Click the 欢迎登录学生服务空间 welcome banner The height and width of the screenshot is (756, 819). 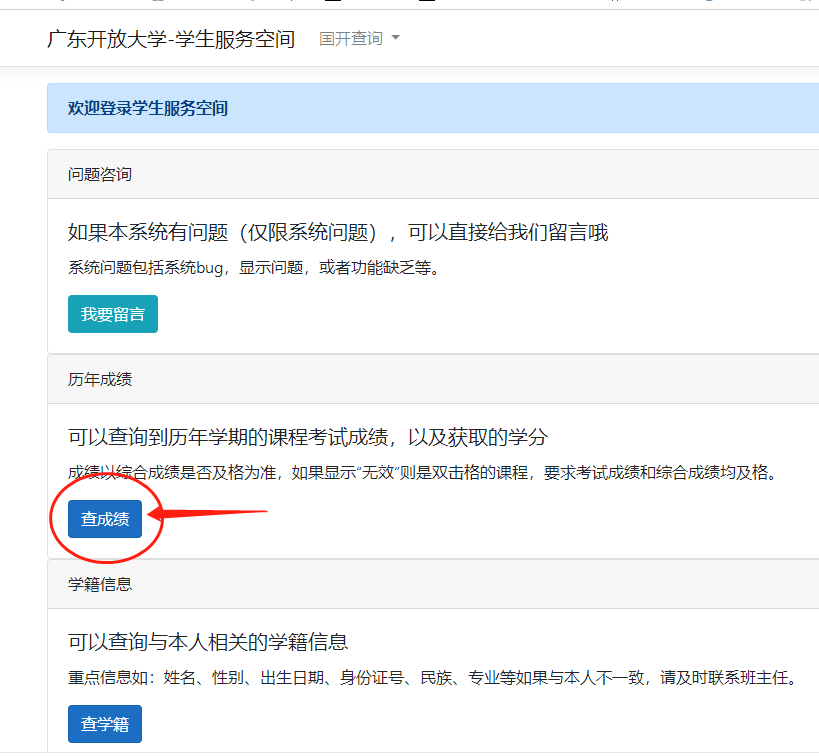147,108
